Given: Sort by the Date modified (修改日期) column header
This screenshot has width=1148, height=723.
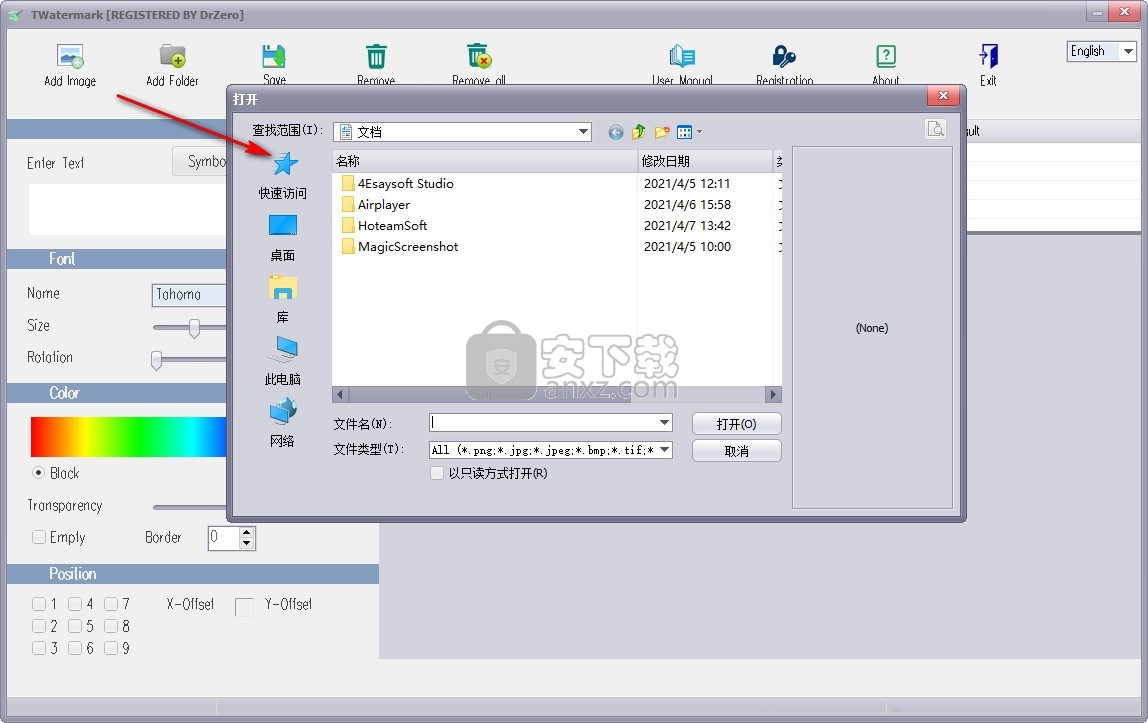Looking at the screenshot, I should (705, 161).
